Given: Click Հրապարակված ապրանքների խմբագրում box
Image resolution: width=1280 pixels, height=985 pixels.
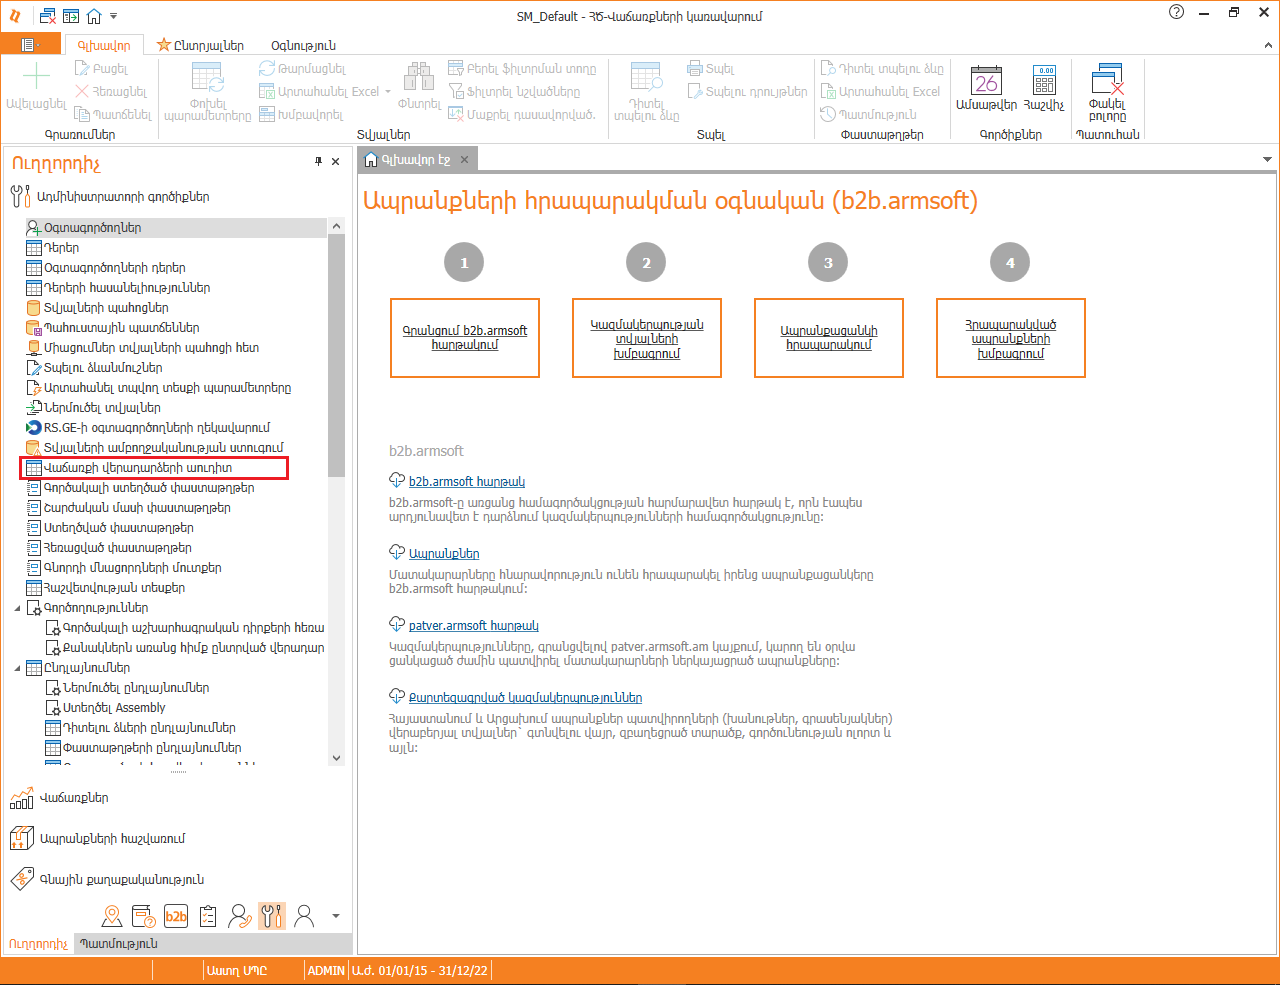Looking at the screenshot, I should (1011, 338).
